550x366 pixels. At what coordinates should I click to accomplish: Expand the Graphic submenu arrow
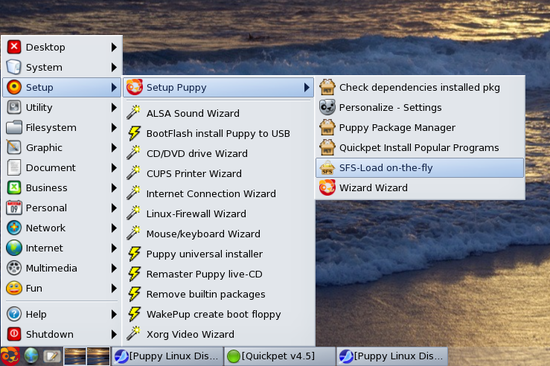[114, 147]
